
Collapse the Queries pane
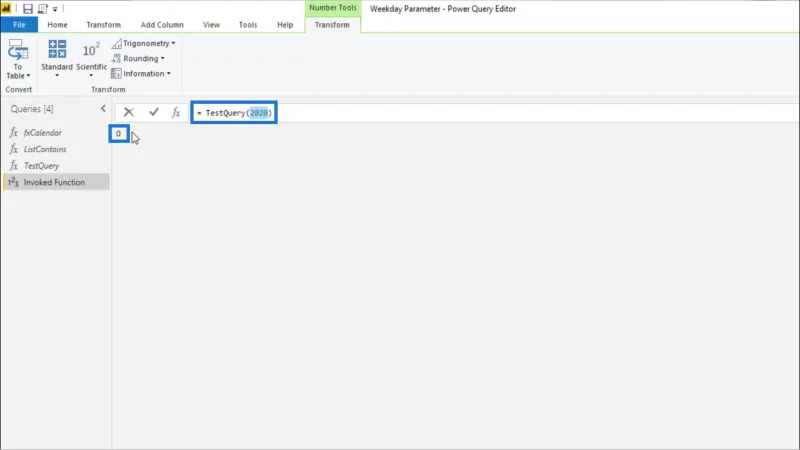point(103,109)
